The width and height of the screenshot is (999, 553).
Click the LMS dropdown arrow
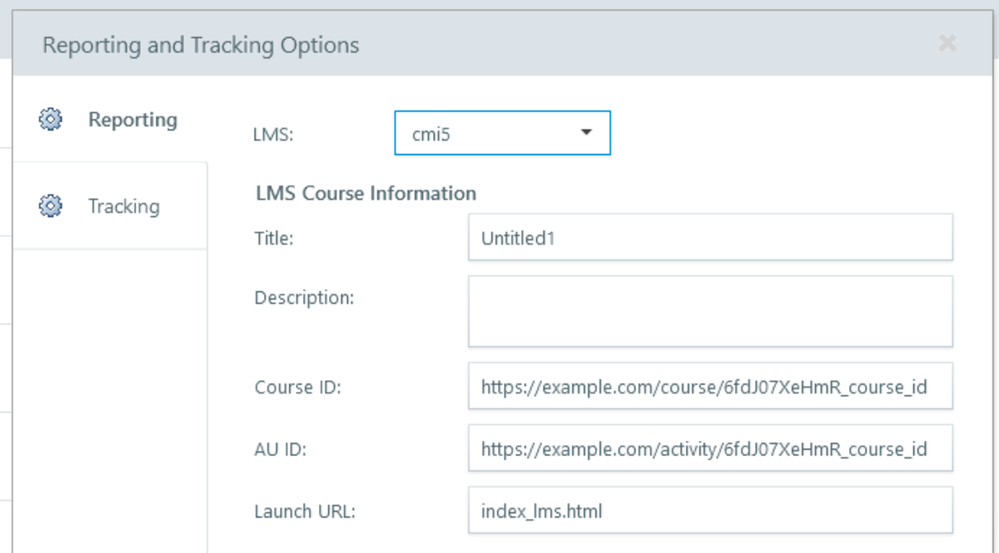click(587, 133)
